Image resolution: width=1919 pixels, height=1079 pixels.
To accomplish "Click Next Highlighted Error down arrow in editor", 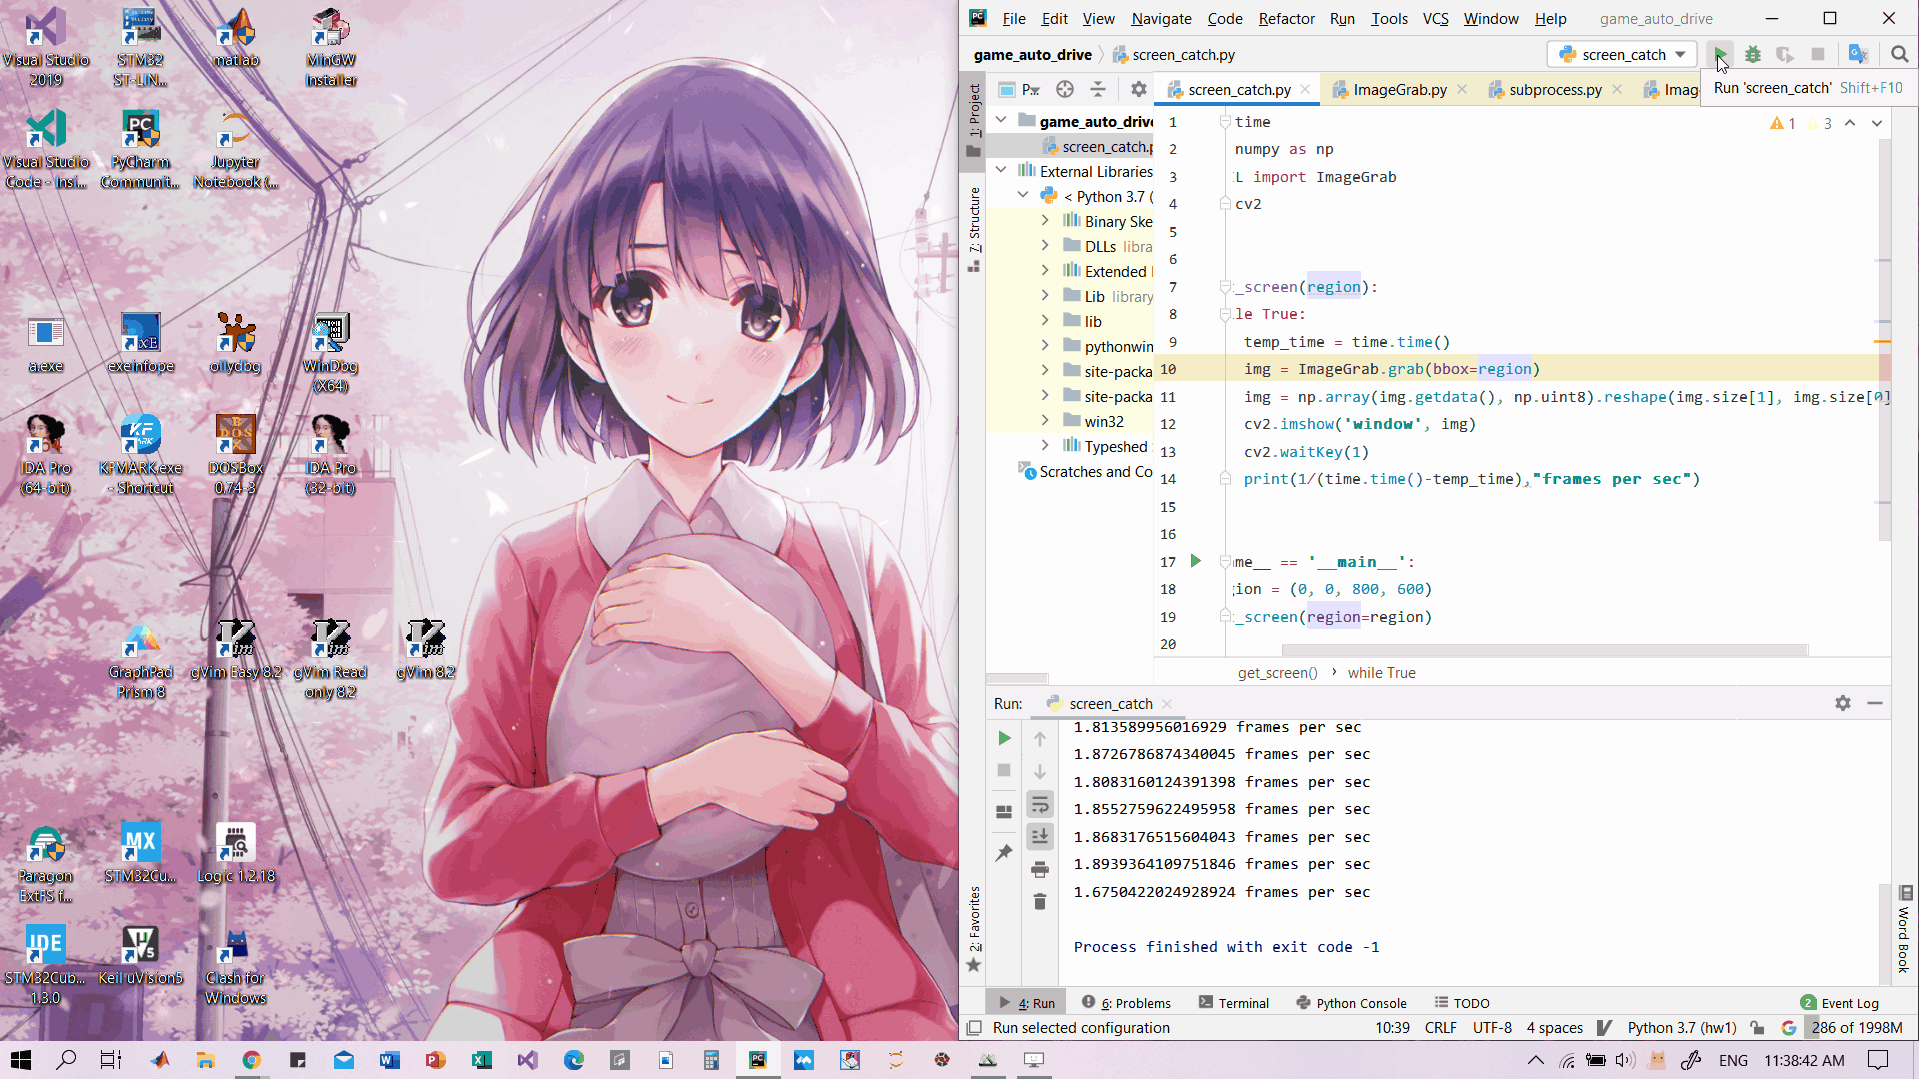I will 1877,123.
